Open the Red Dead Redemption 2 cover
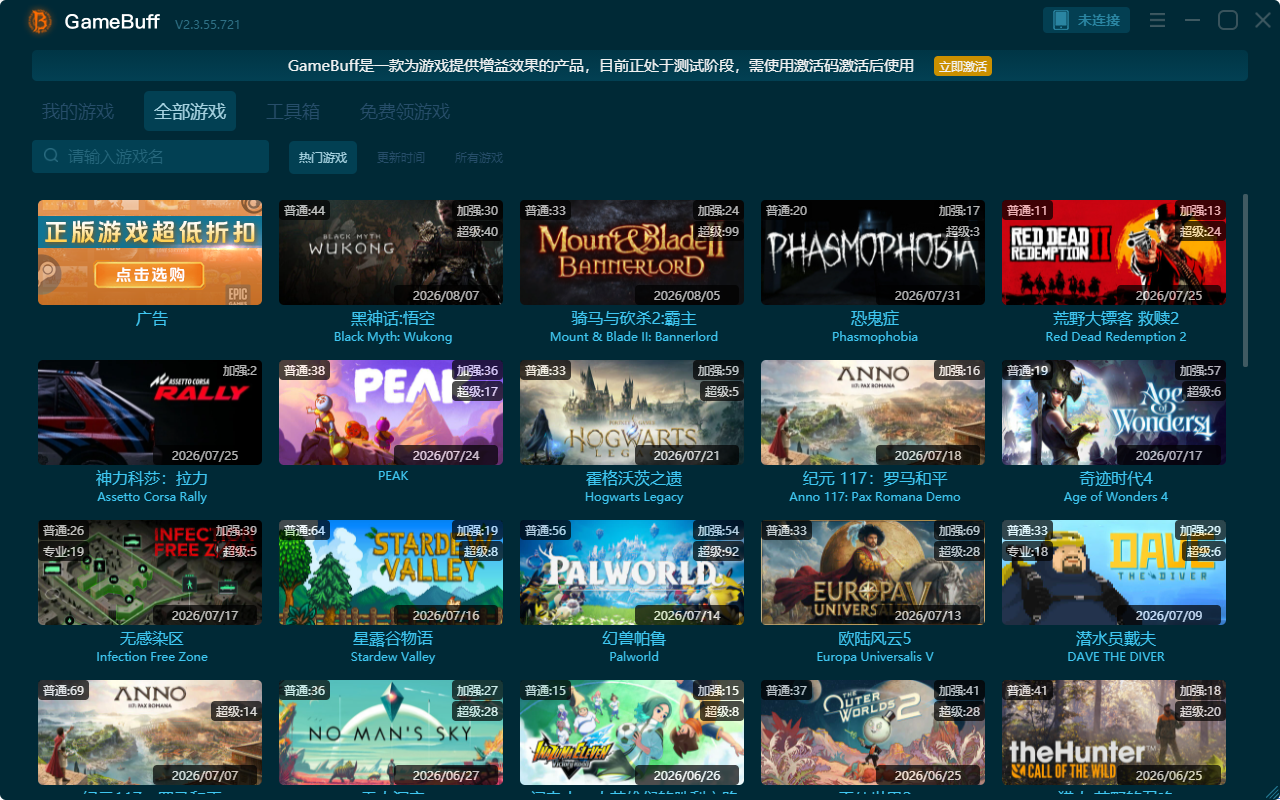 coord(1114,252)
